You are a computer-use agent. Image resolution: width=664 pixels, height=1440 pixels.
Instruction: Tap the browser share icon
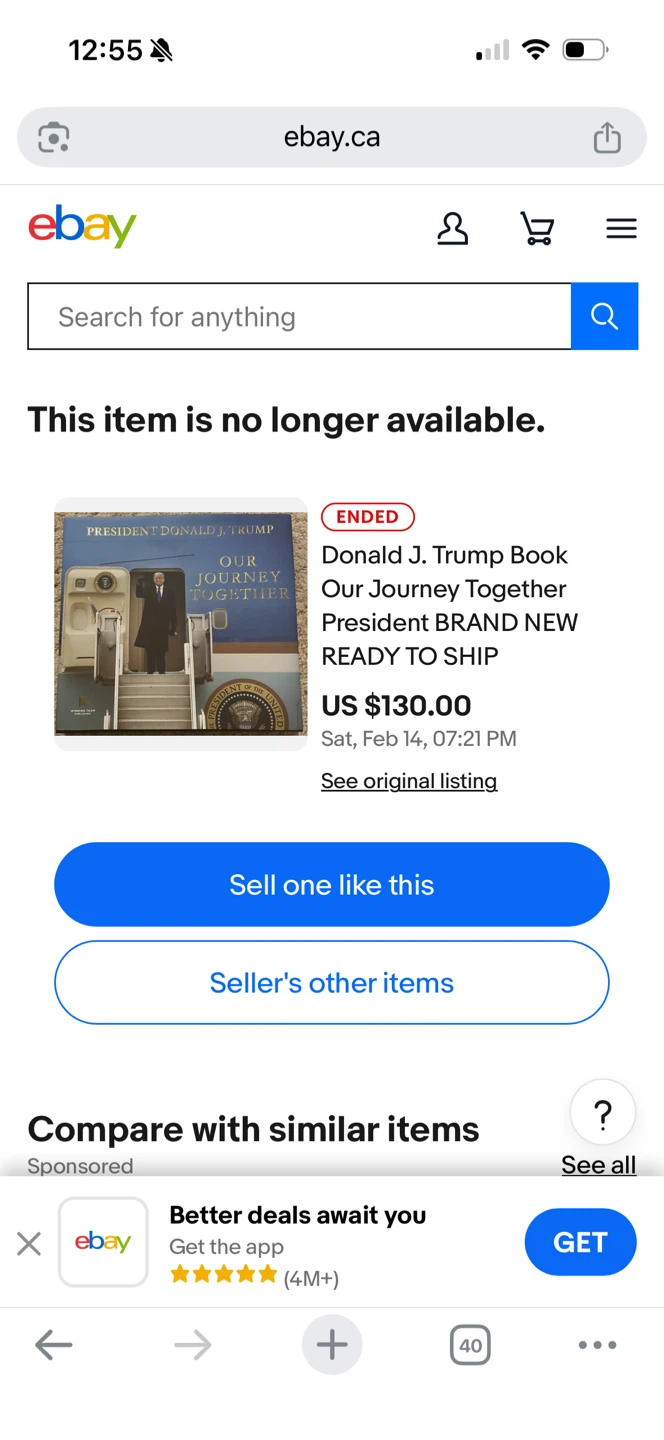tap(607, 137)
